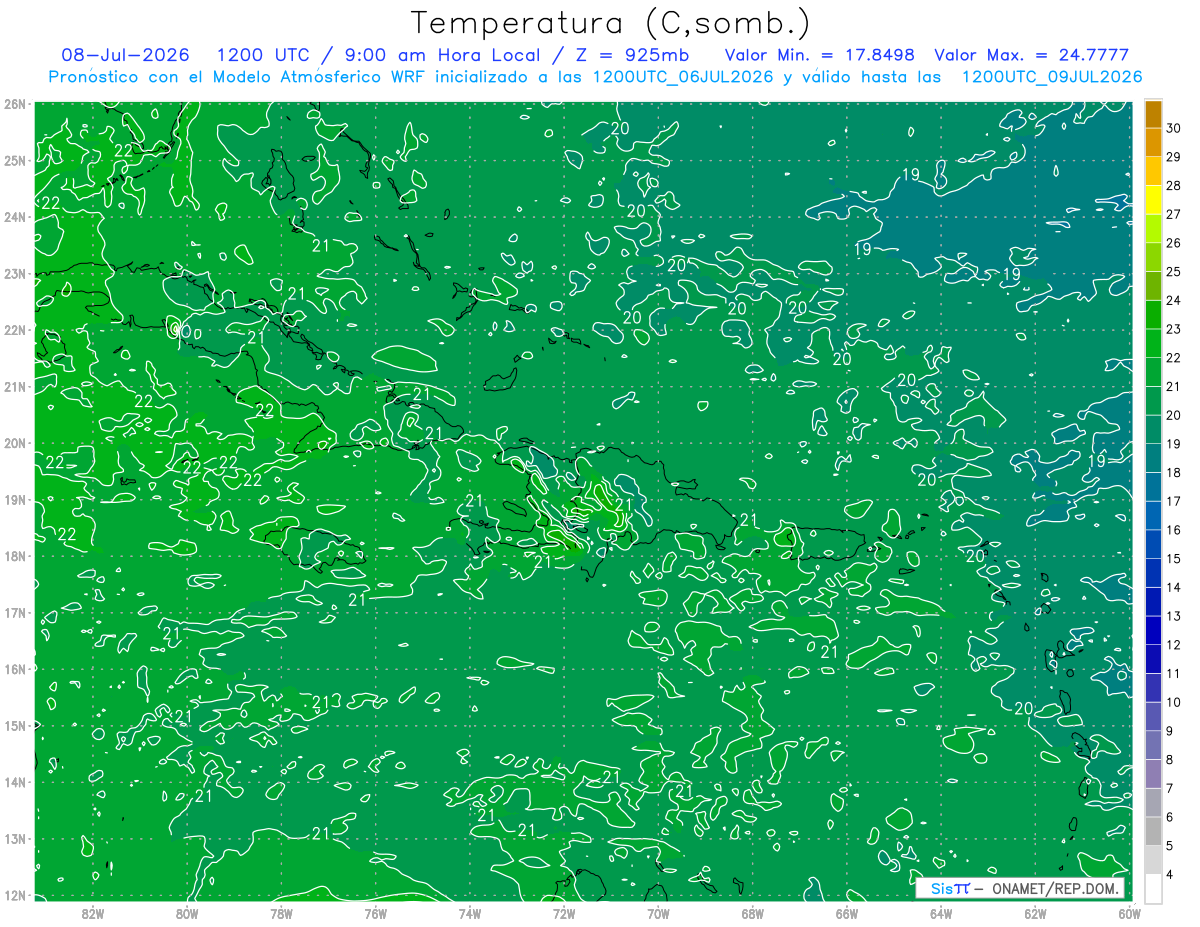Click the longitude axis label "78W"
The image size is (1200, 927).
[x=281, y=913]
